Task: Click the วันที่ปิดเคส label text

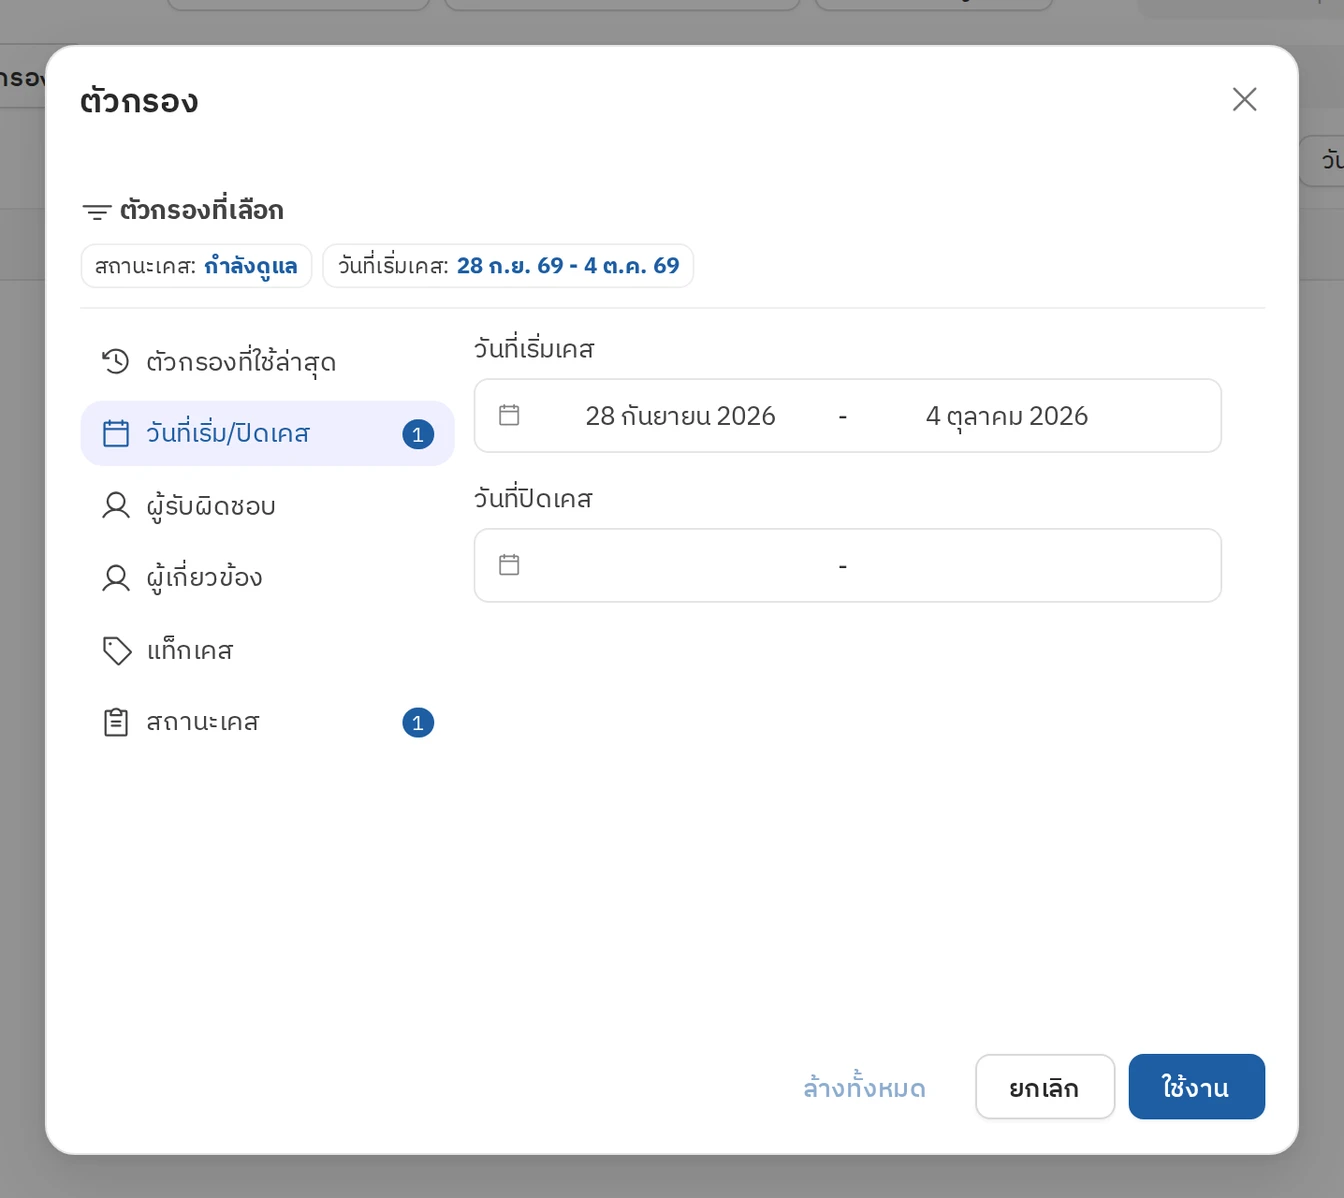Action: (533, 498)
